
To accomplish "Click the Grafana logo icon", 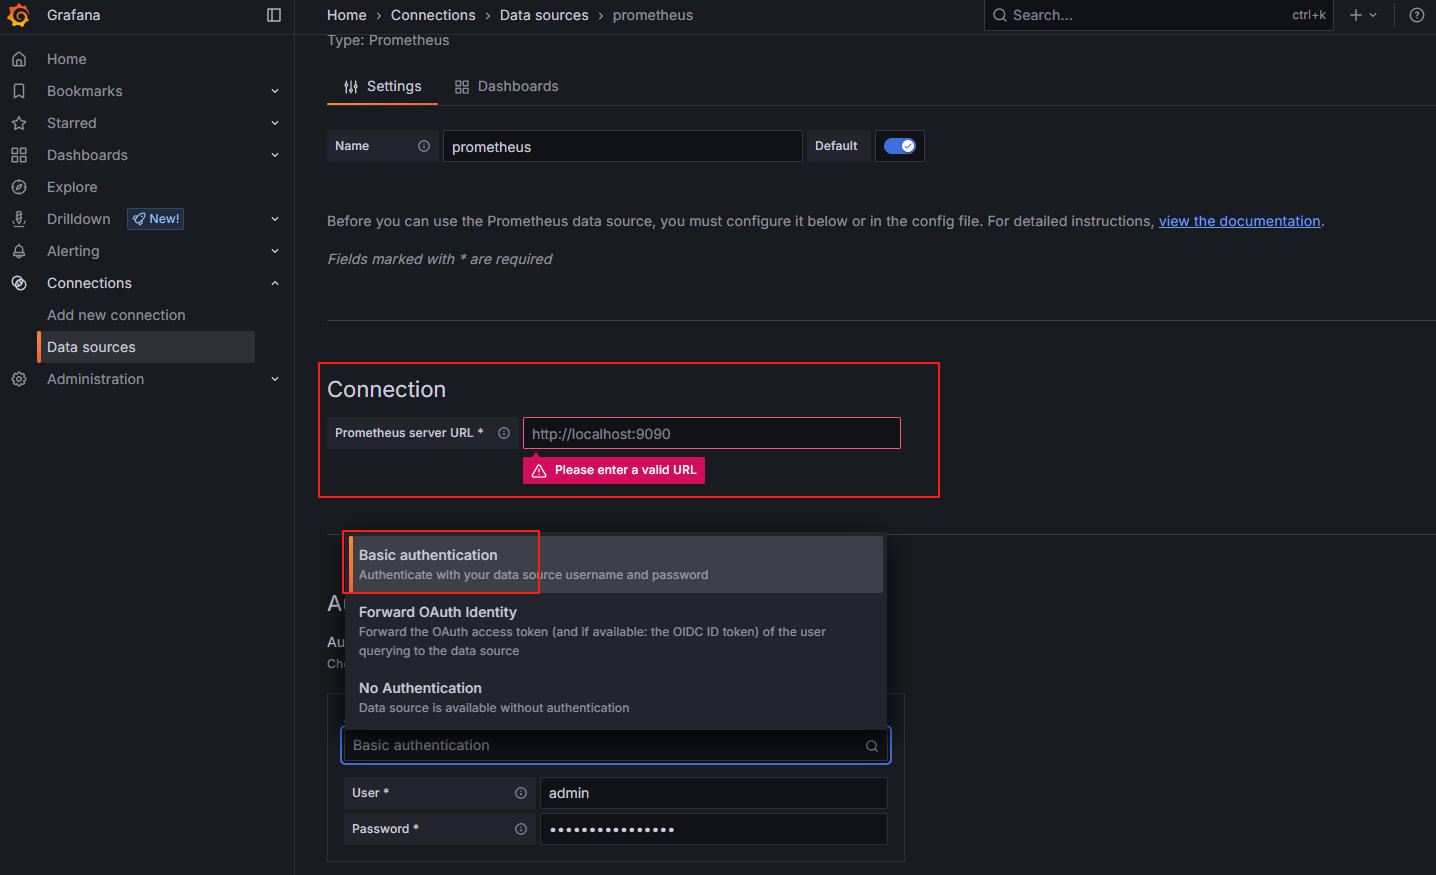I will pos(18,15).
